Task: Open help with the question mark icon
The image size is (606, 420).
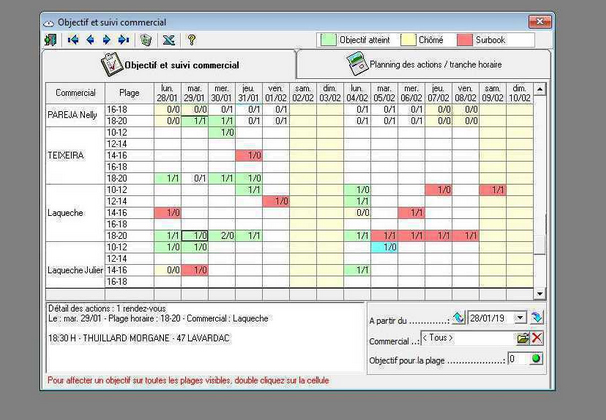Action: [191, 40]
